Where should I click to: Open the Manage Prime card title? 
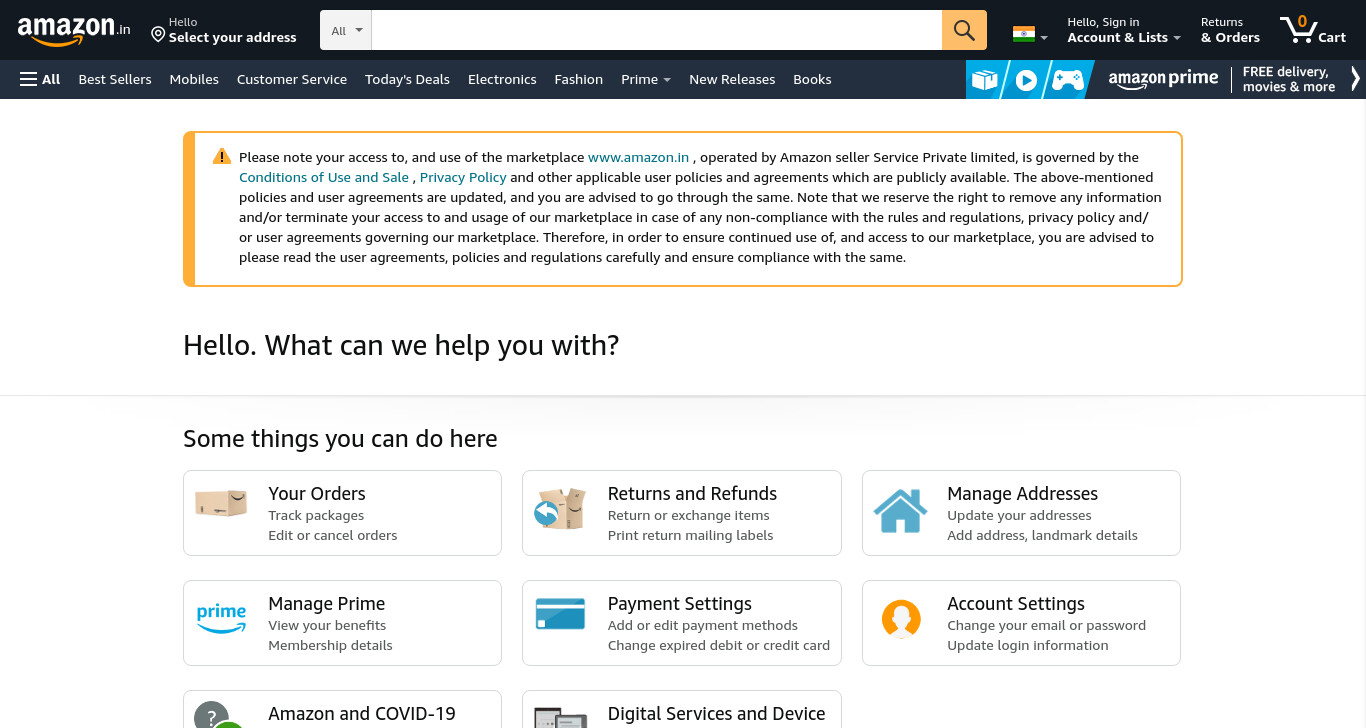click(x=327, y=604)
